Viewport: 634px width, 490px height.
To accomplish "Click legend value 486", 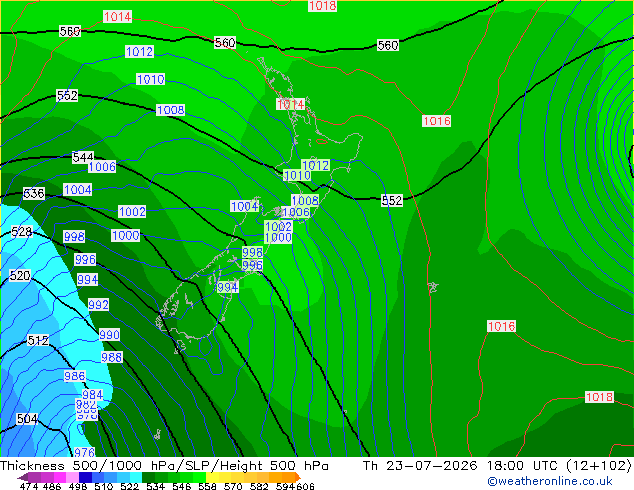I will (x=52, y=486).
